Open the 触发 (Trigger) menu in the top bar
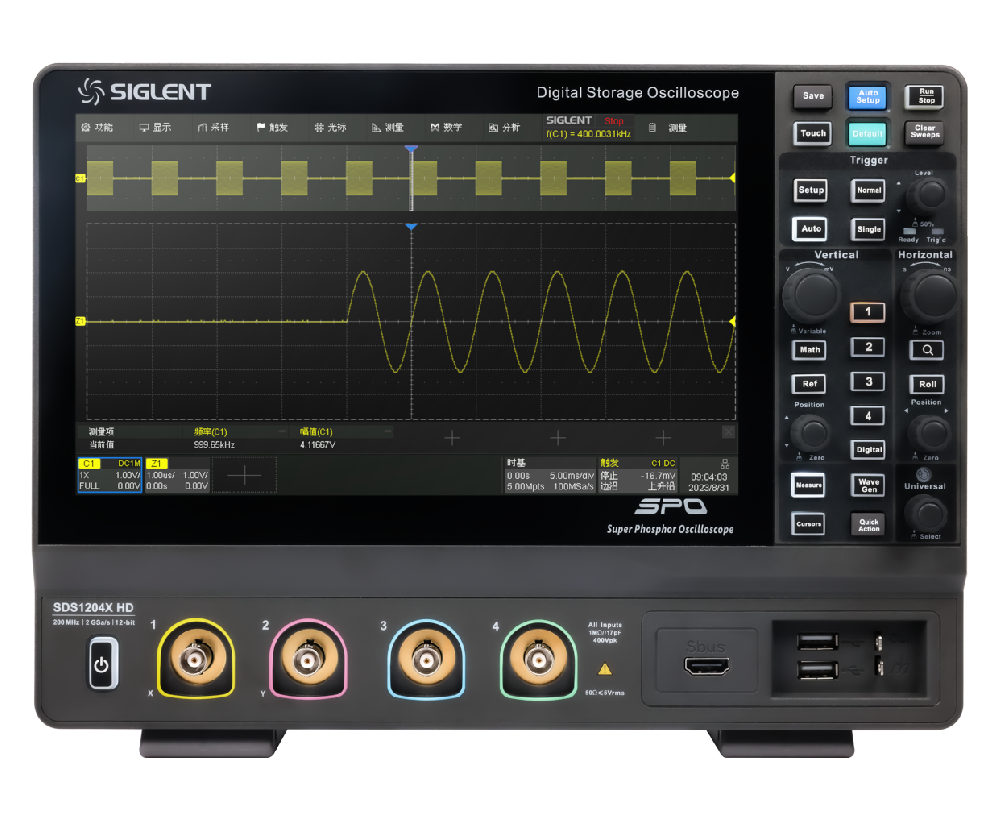 [x=272, y=128]
